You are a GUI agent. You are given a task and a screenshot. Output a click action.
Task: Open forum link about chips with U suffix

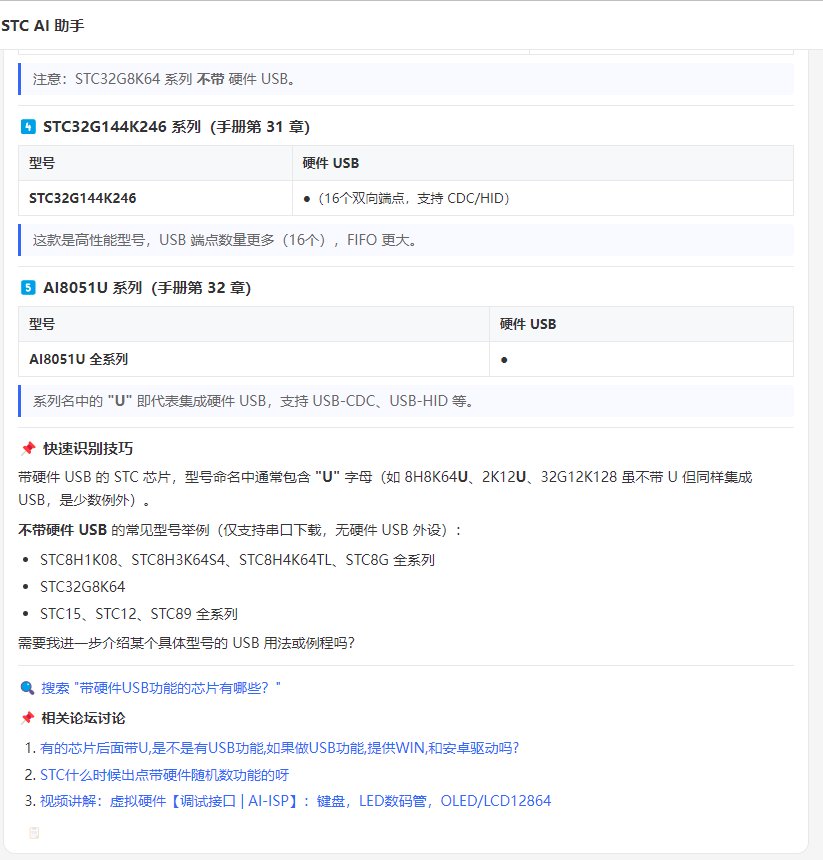coord(279,748)
